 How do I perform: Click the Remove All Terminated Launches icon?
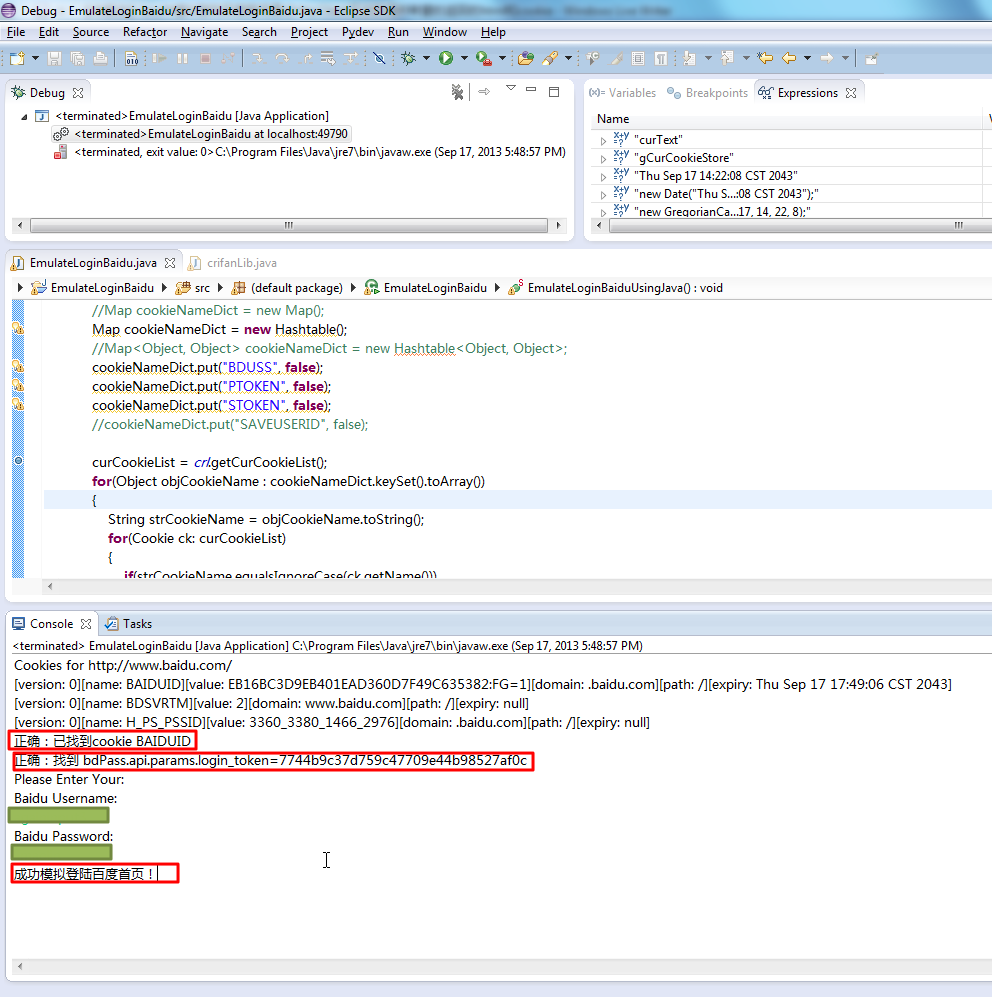tap(457, 93)
